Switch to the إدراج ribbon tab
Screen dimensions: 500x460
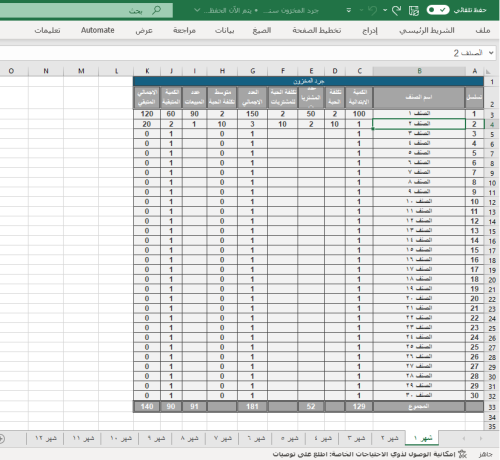pyautogui.click(x=370, y=31)
